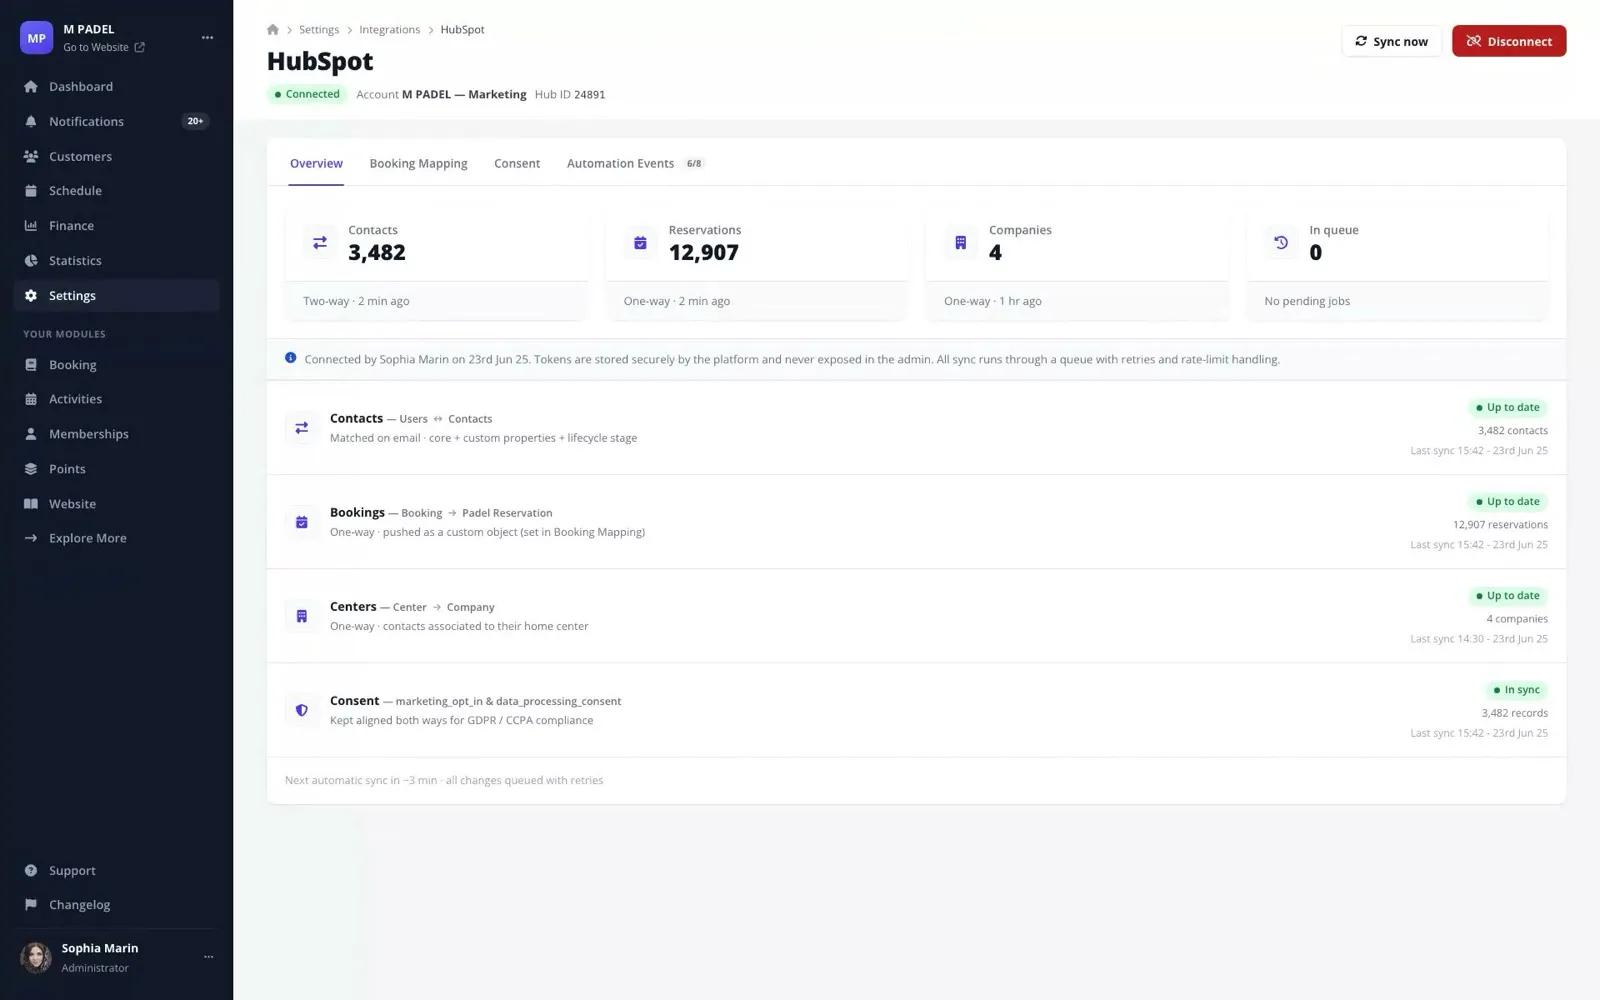Click the Integrations breadcrumb link
This screenshot has width=1600, height=1000.
coord(390,30)
